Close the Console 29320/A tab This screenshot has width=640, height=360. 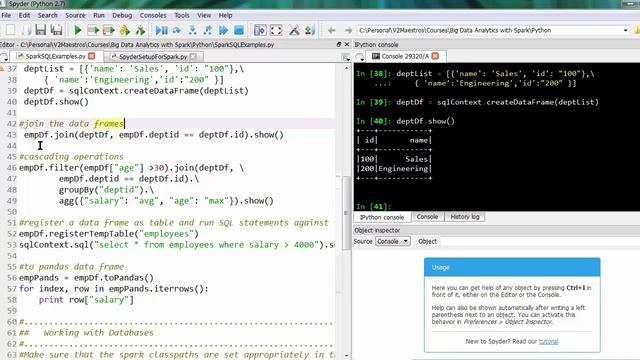tap(435, 56)
